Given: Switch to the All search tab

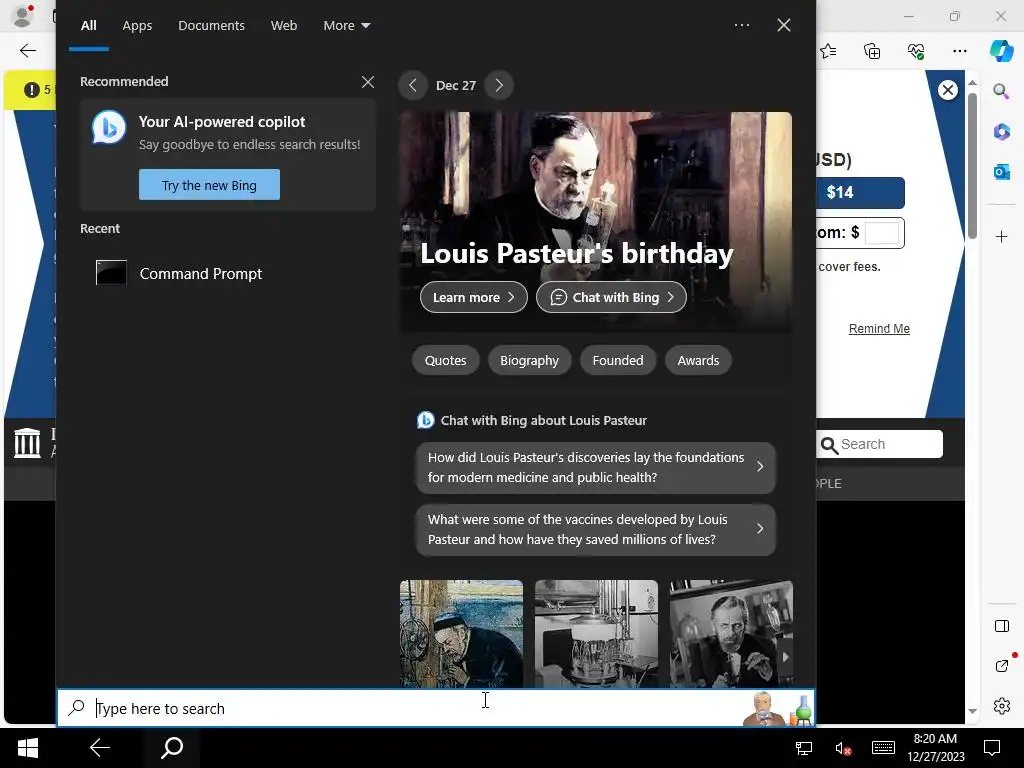Looking at the screenshot, I should [88, 25].
